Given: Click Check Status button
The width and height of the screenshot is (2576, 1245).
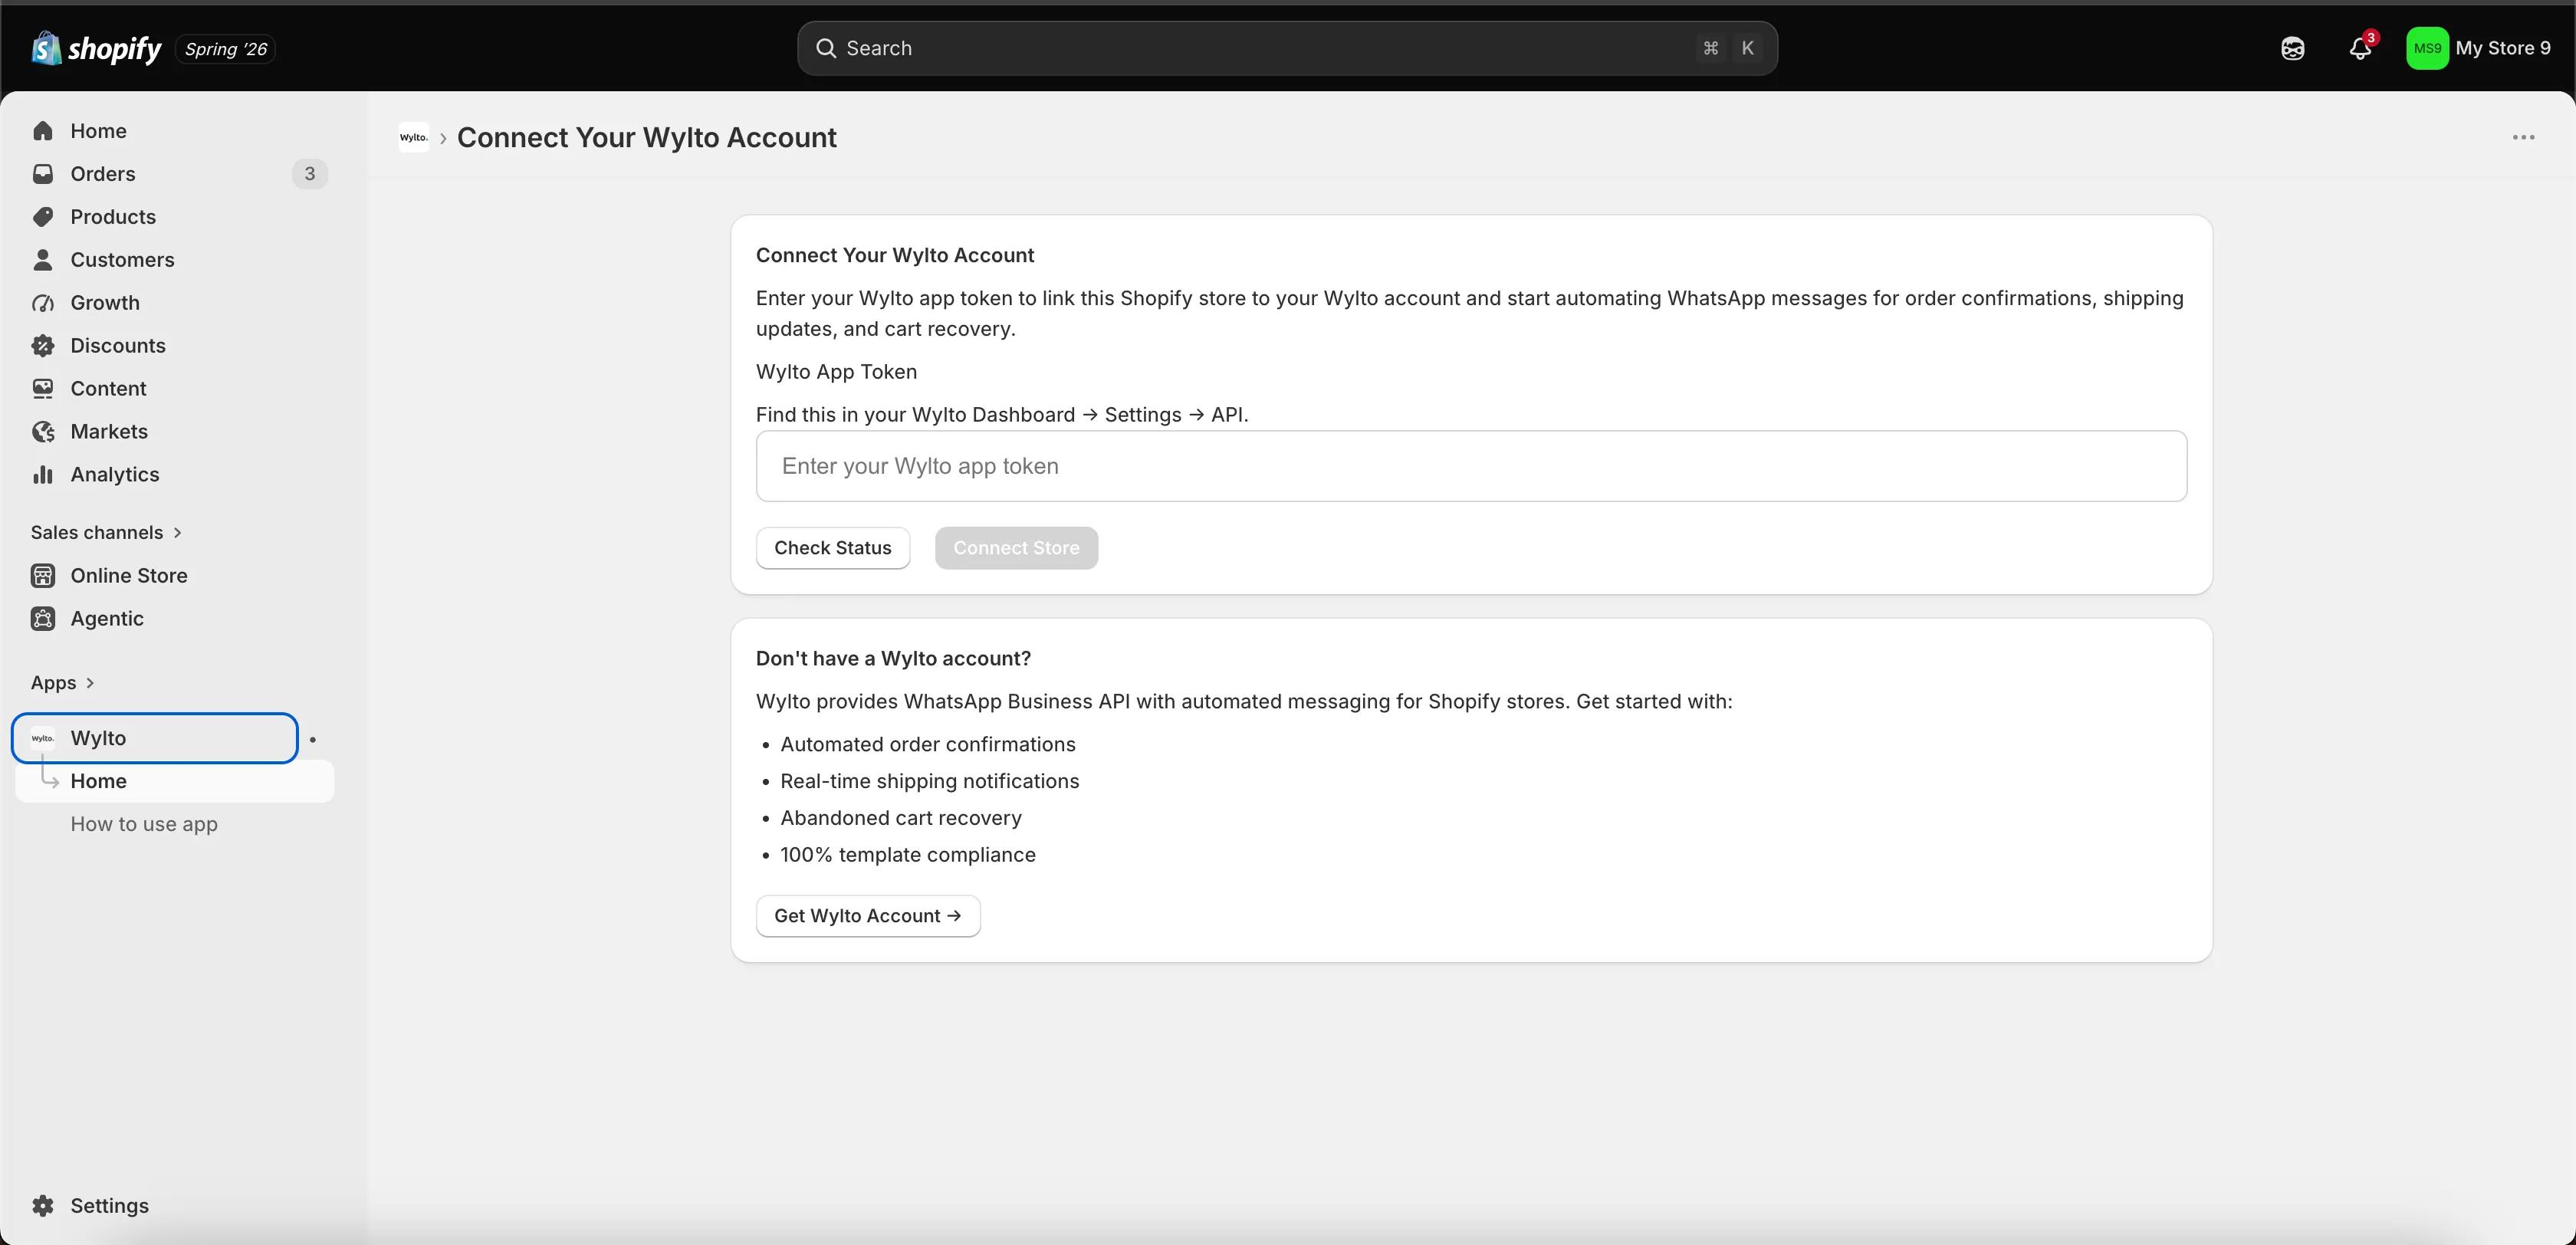Looking at the screenshot, I should 833,548.
